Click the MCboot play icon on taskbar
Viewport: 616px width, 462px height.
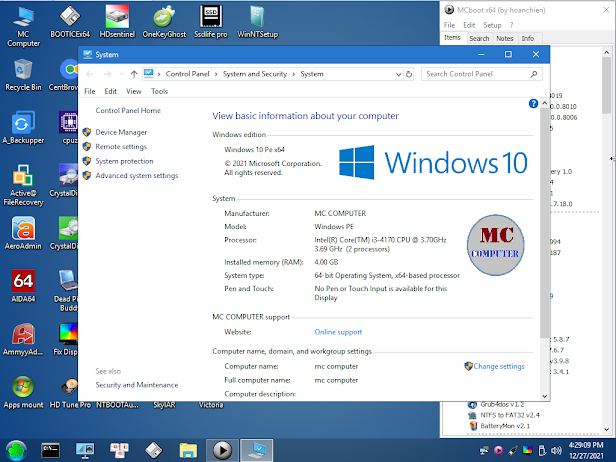tap(222, 450)
